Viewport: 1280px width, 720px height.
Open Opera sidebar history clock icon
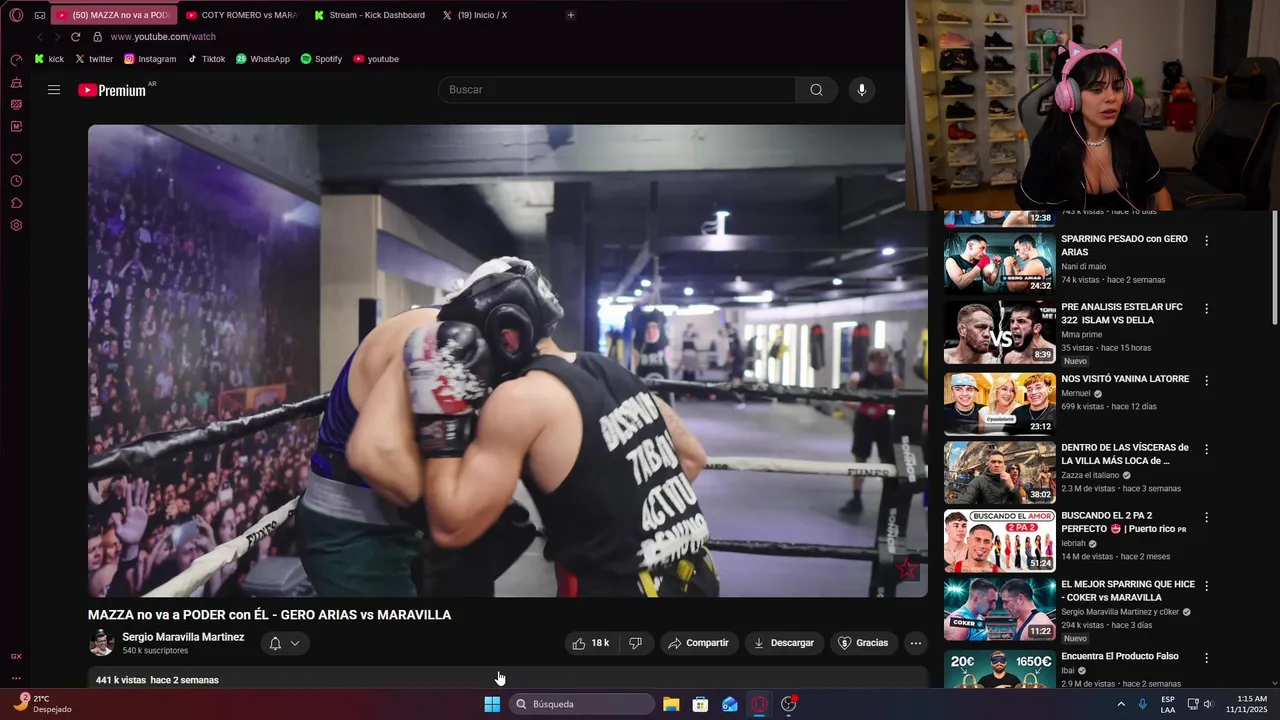point(16,181)
